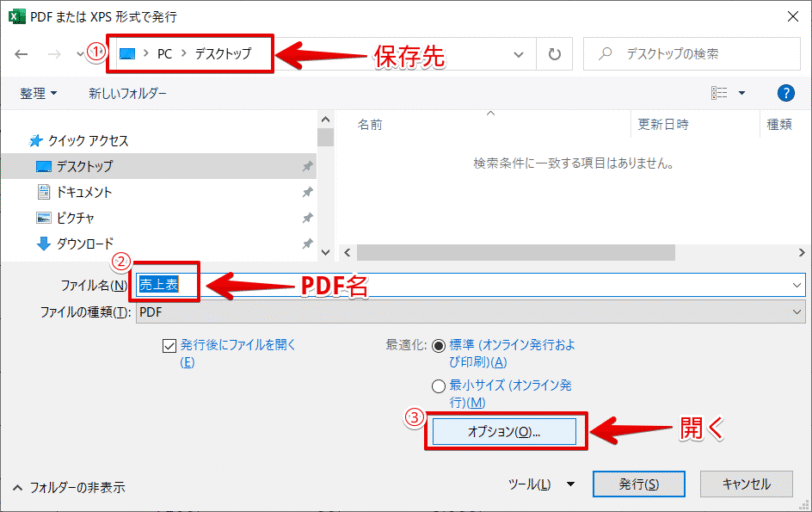Click the デスクトップの検索 search field
Image resolution: width=812 pixels, height=512 pixels.
point(692,53)
